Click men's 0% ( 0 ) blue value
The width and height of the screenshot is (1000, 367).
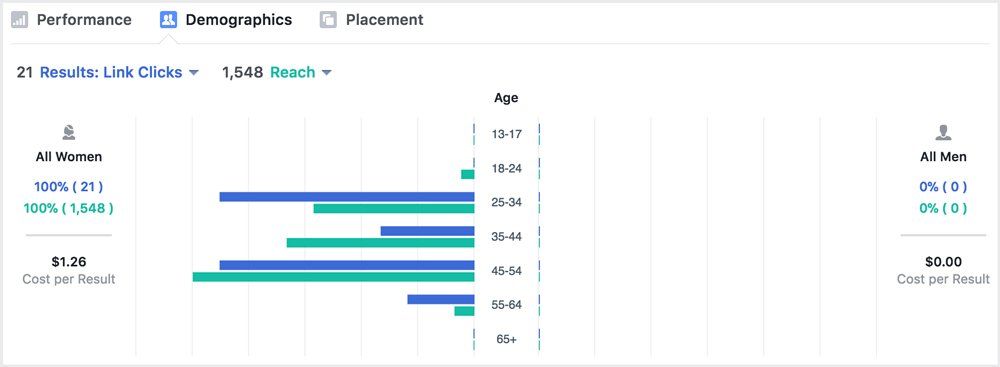pos(943,187)
